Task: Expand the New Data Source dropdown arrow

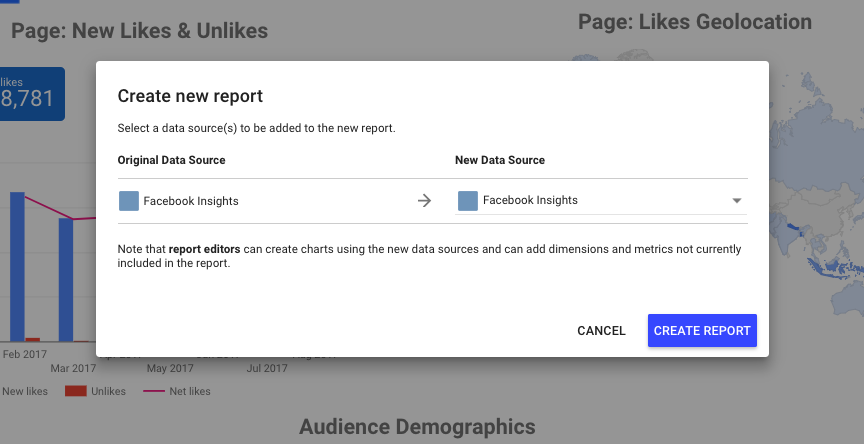Action: click(737, 201)
